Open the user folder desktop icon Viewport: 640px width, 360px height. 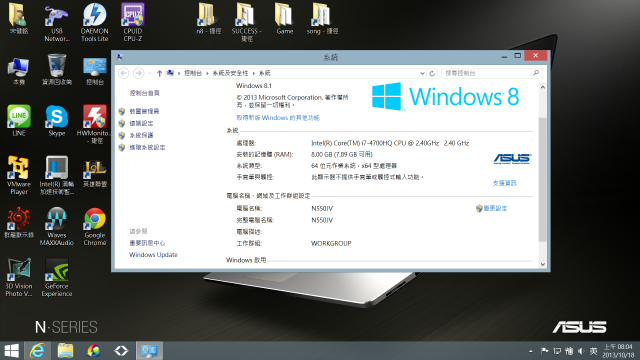pos(19,19)
